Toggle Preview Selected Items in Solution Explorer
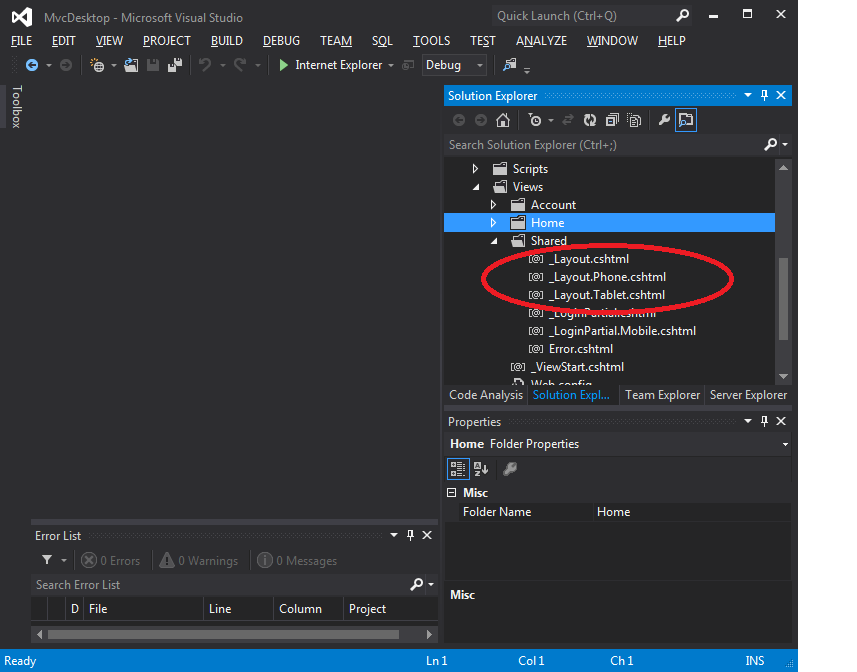The height and width of the screenshot is (672, 857). tap(686, 120)
